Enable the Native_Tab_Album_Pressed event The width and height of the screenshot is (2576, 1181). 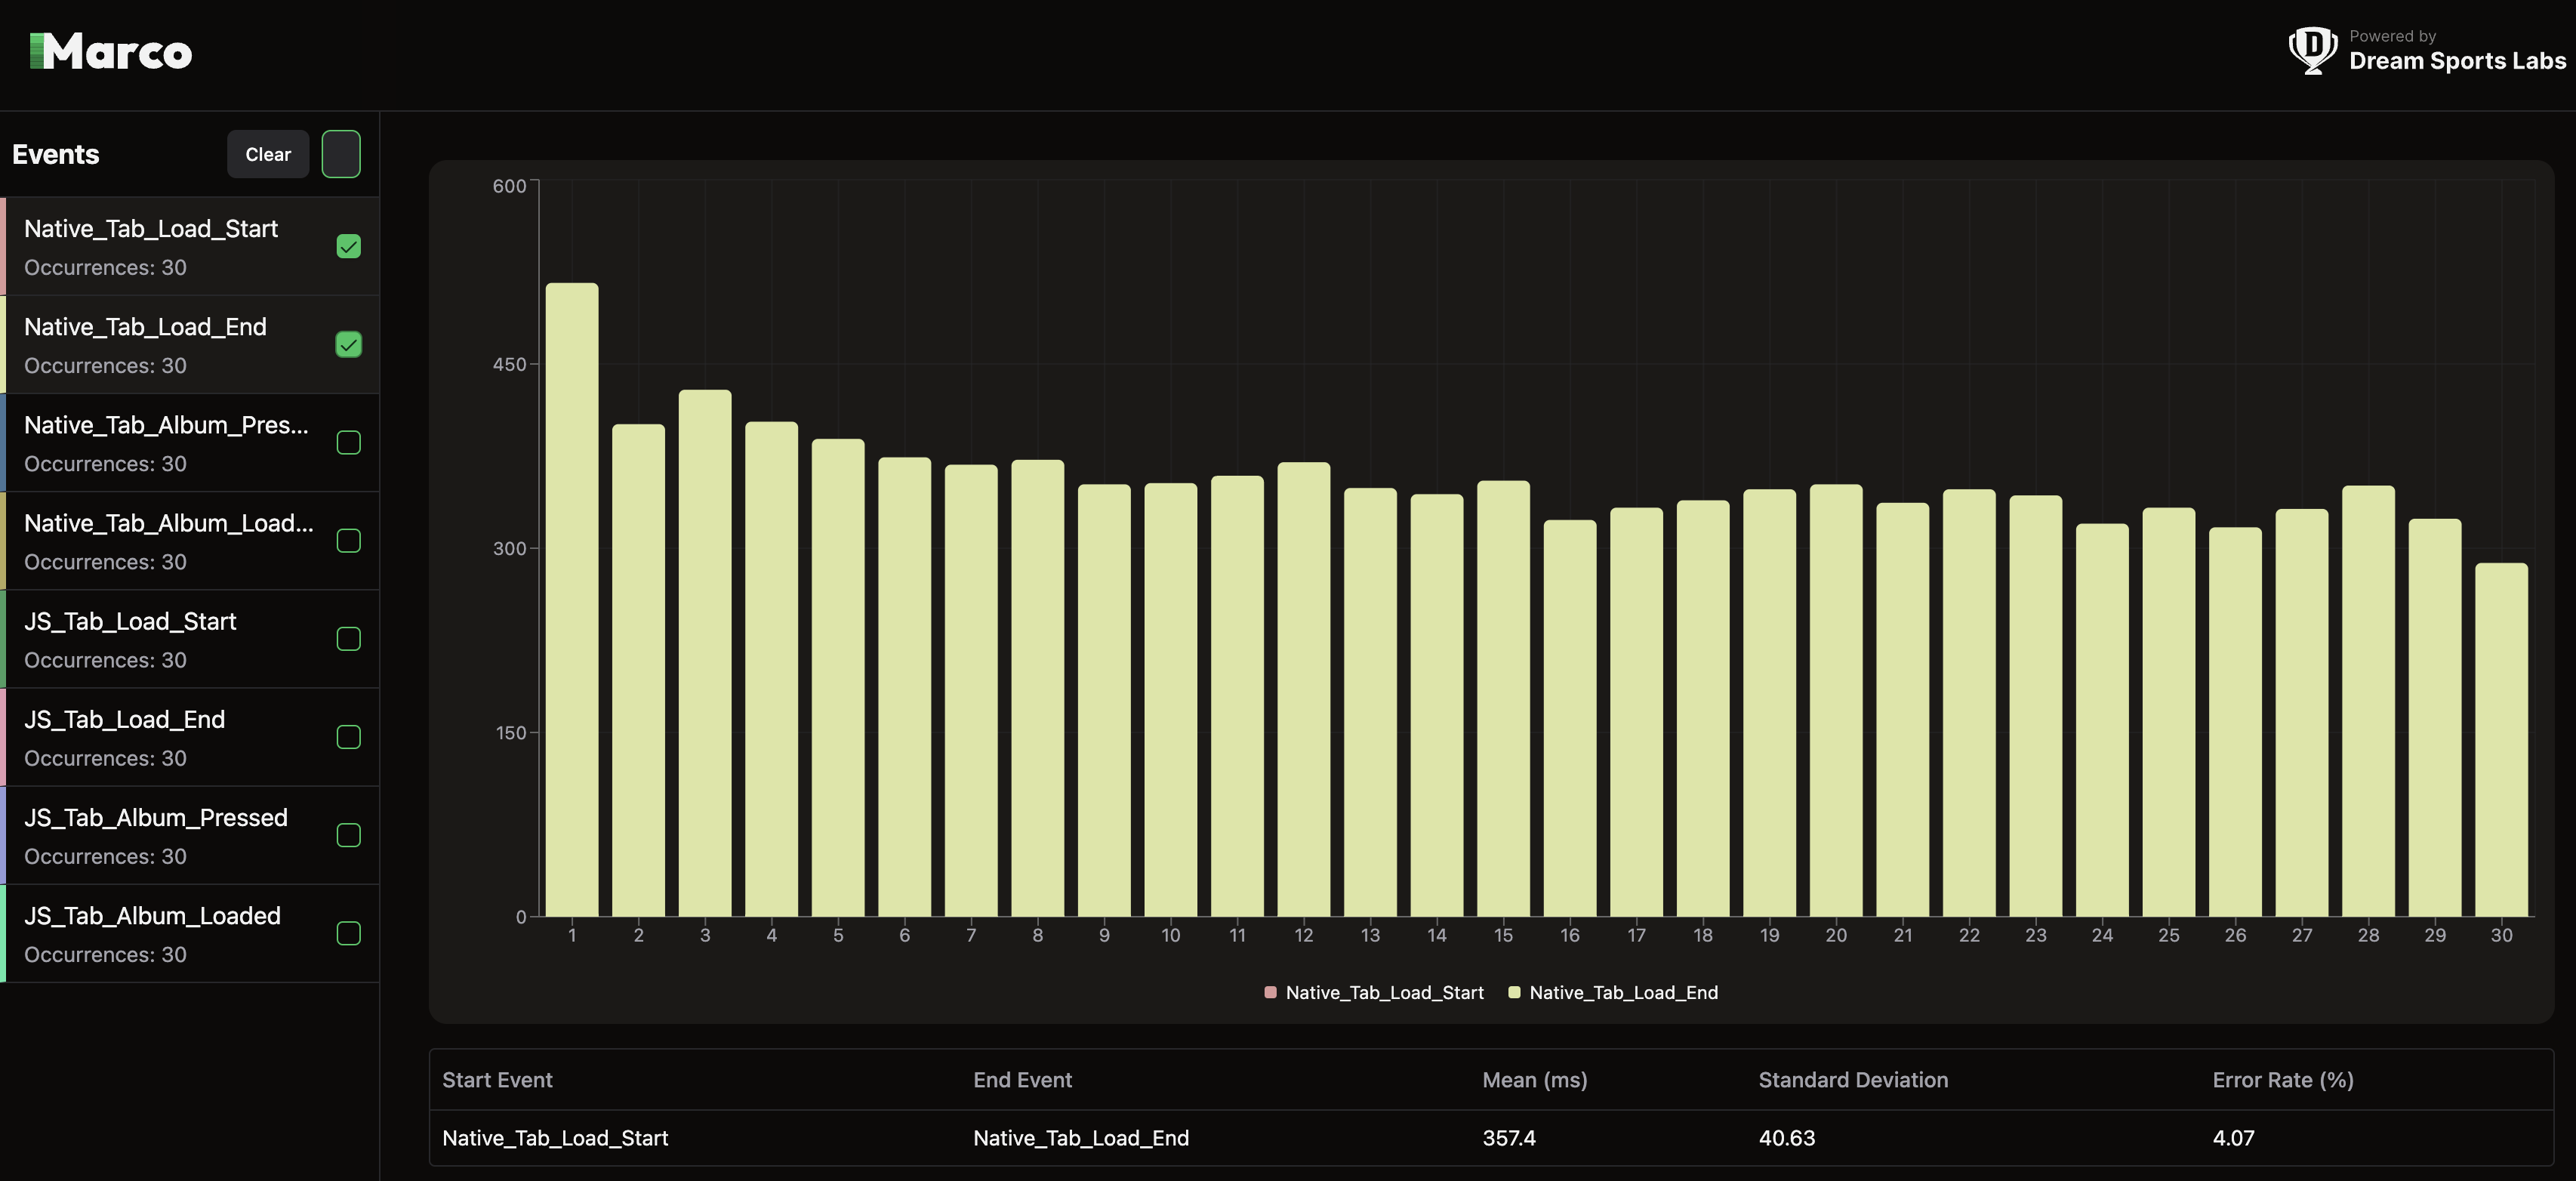coord(348,443)
